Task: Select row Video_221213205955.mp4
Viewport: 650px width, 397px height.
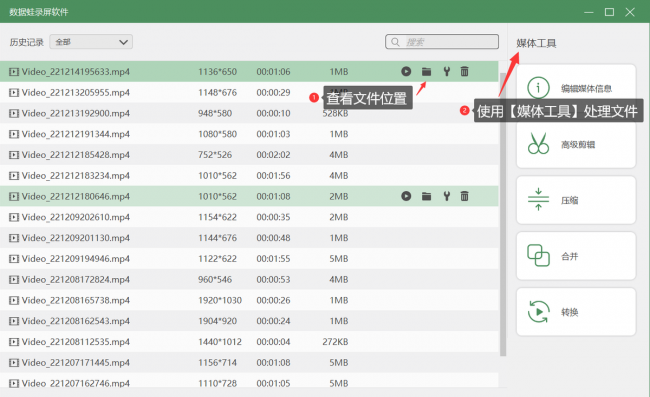Action: (249, 92)
